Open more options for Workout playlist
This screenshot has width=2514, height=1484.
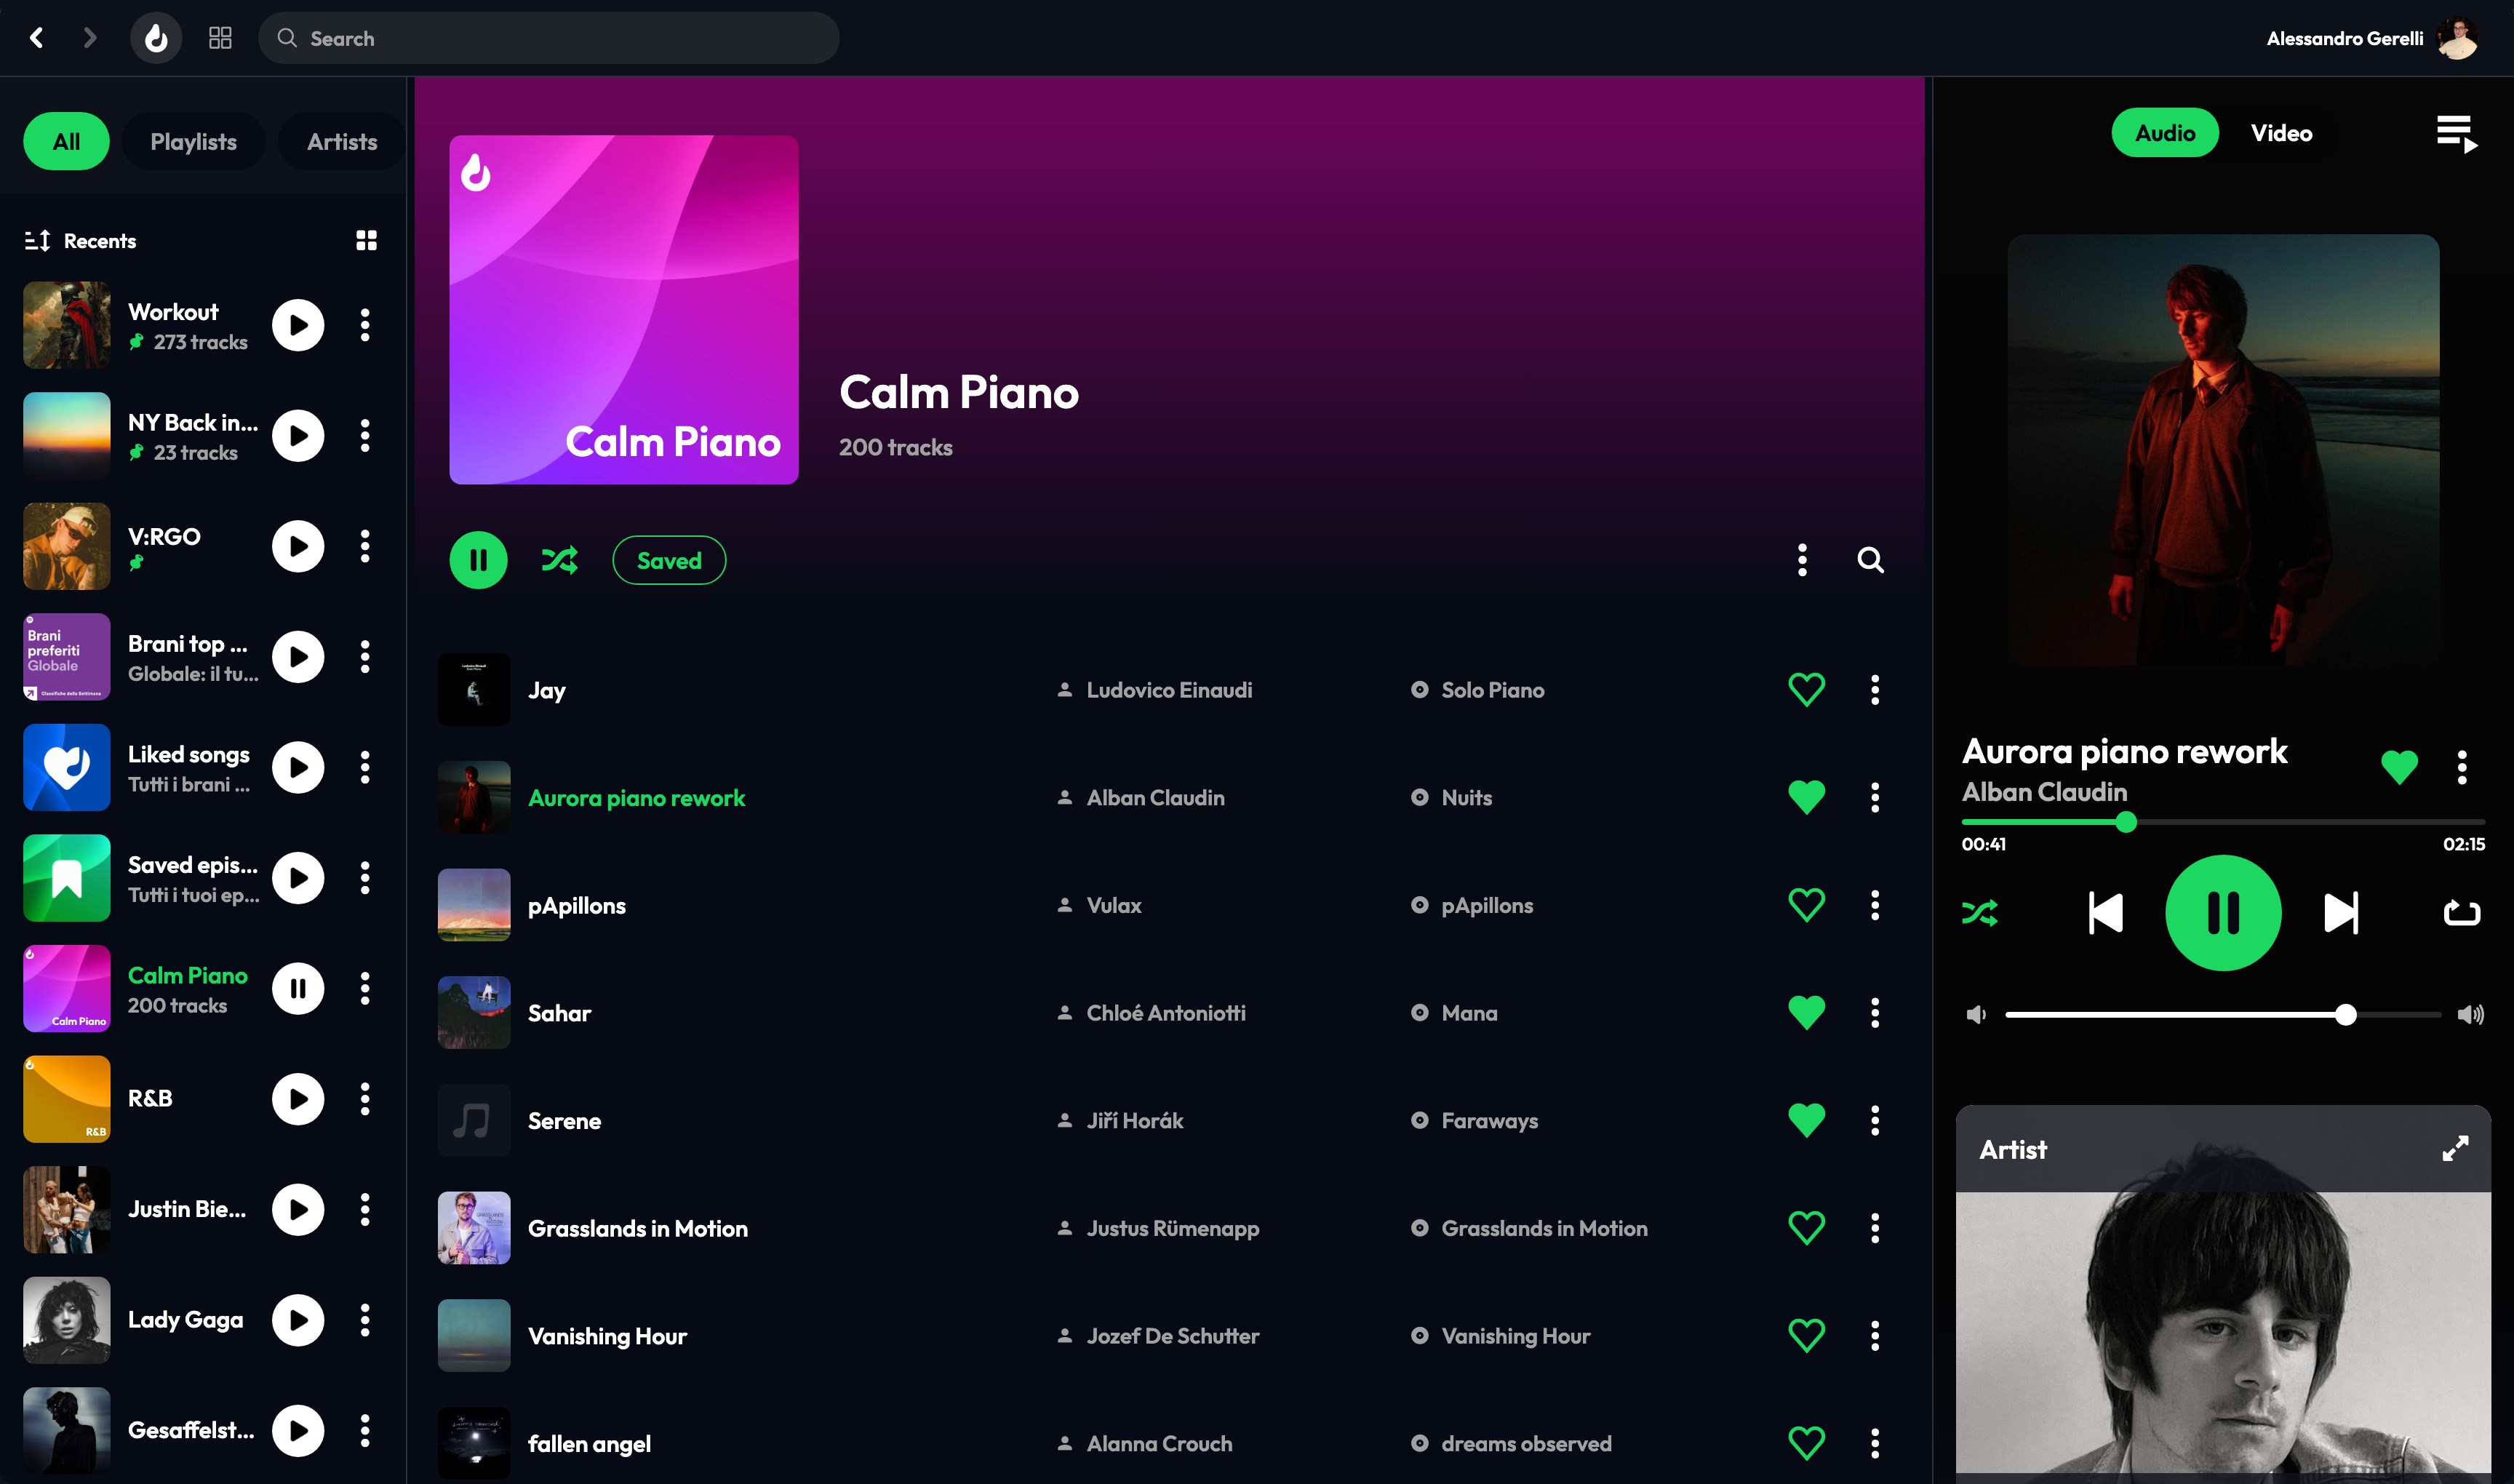(x=365, y=325)
